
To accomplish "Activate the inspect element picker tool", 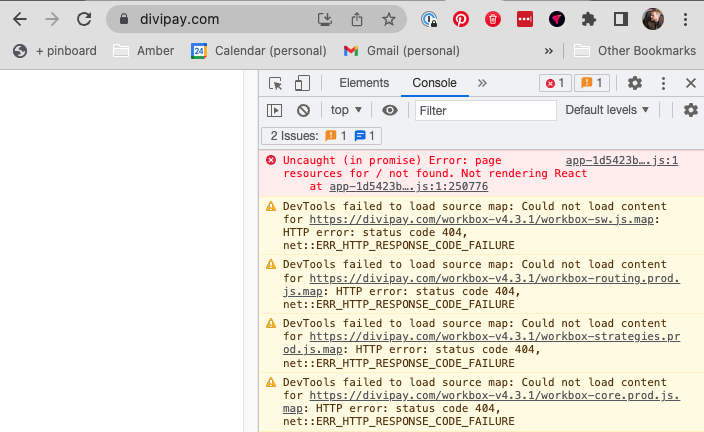I will 275,84.
